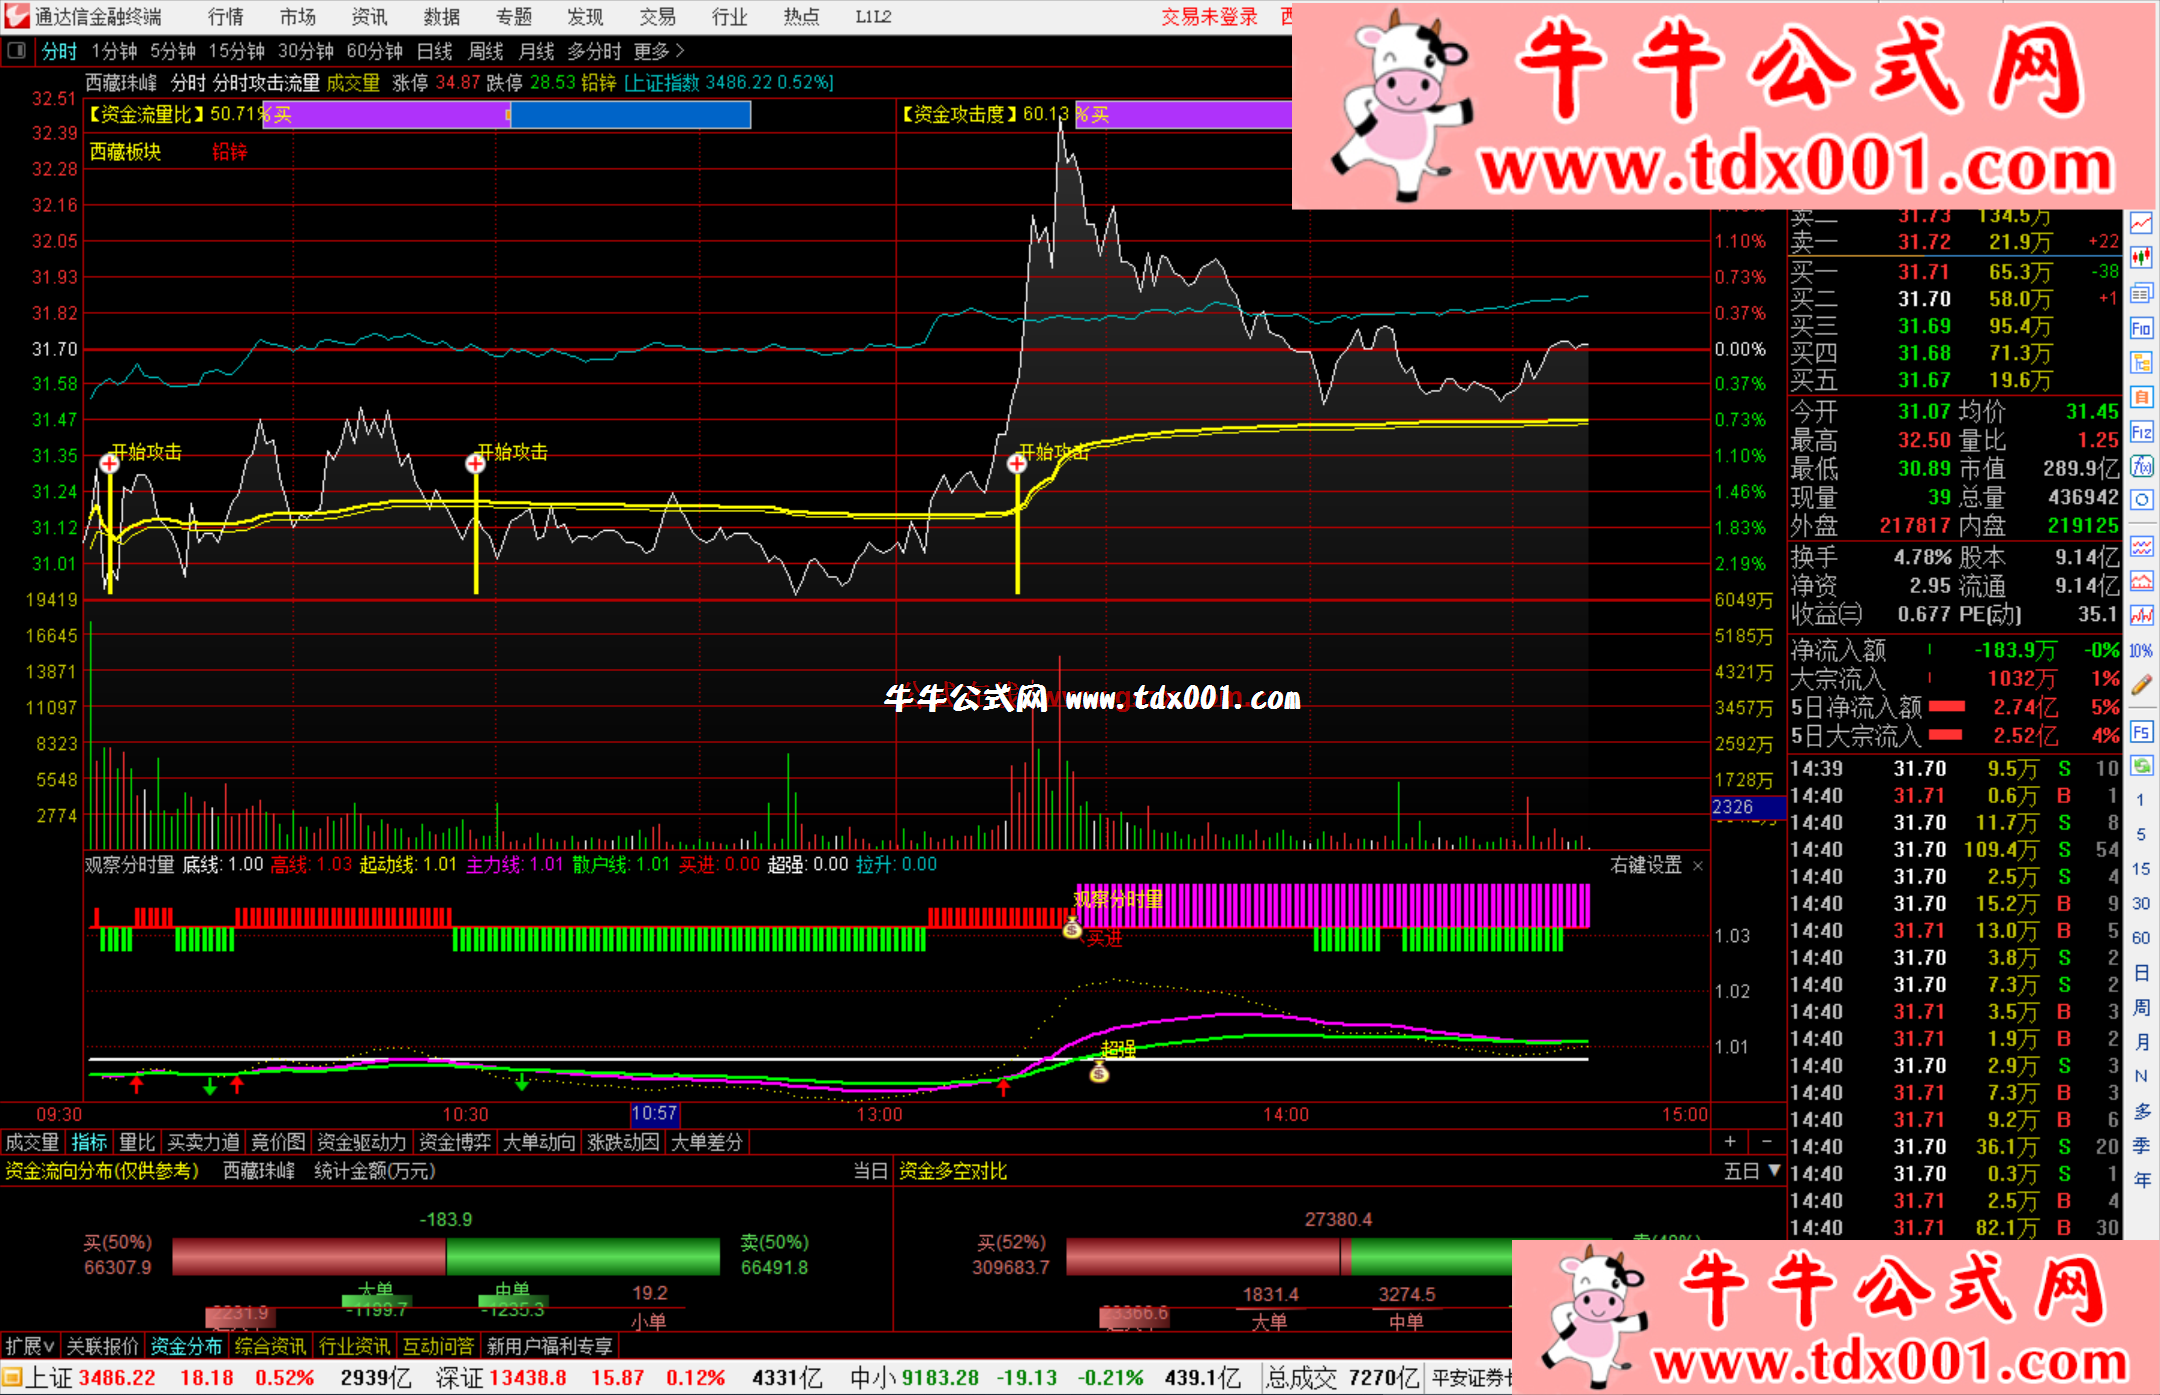Image resolution: width=2160 pixels, height=1395 pixels.
Task: Toggle the 10% scale option in sidebar
Action: pos(2141,651)
